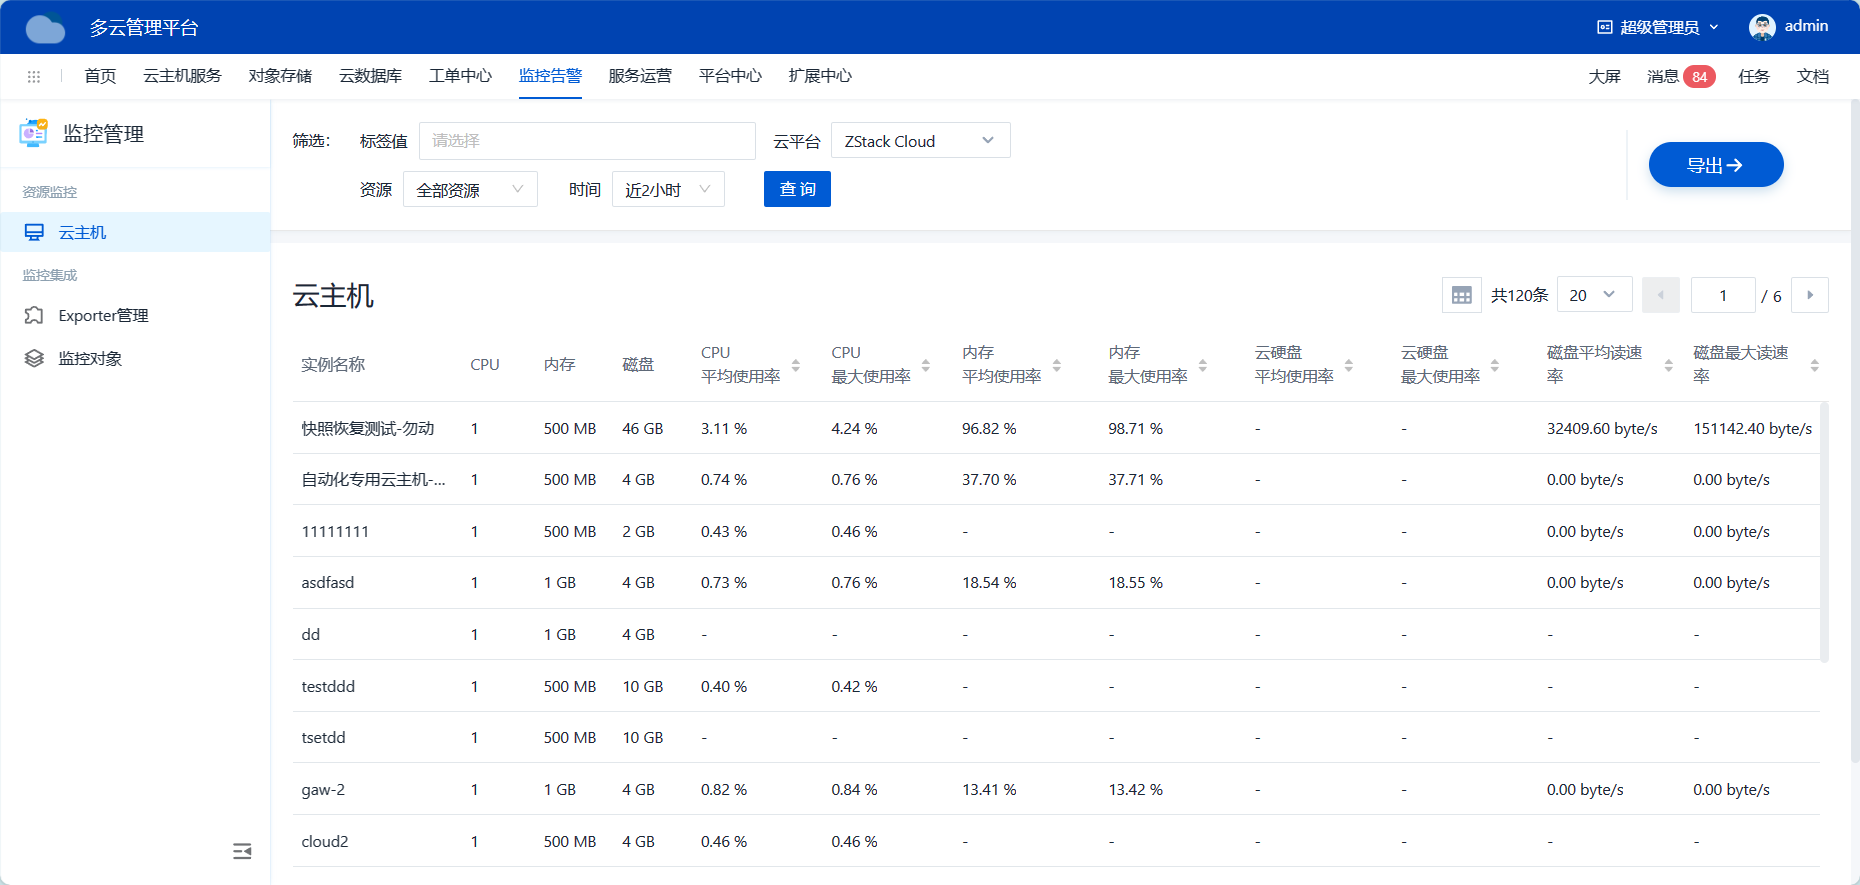Image resolution: width=1860 pixels, height=885 pixels.
Task: Open the 资源 全部资源 dropdown
Action: 470,190
